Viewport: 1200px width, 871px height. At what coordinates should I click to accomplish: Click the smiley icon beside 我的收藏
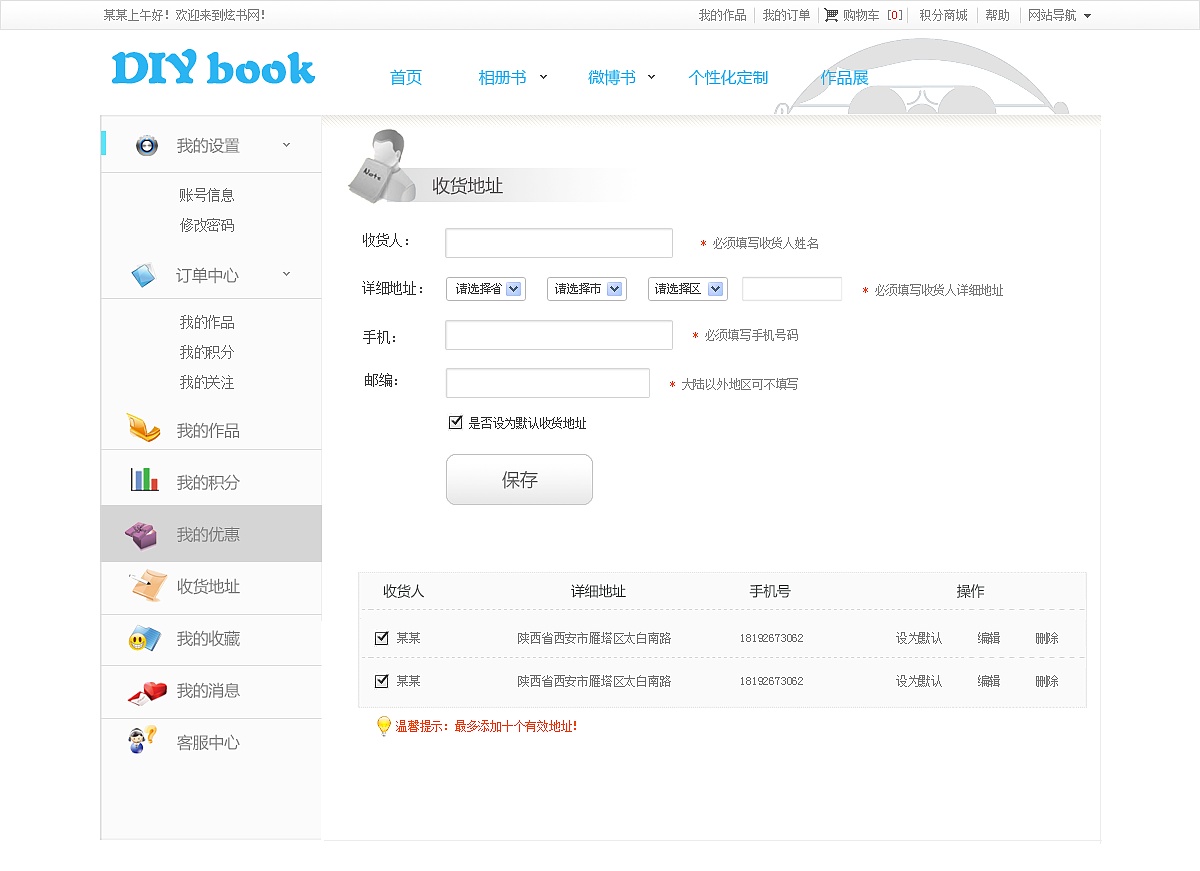click(144, 639)
